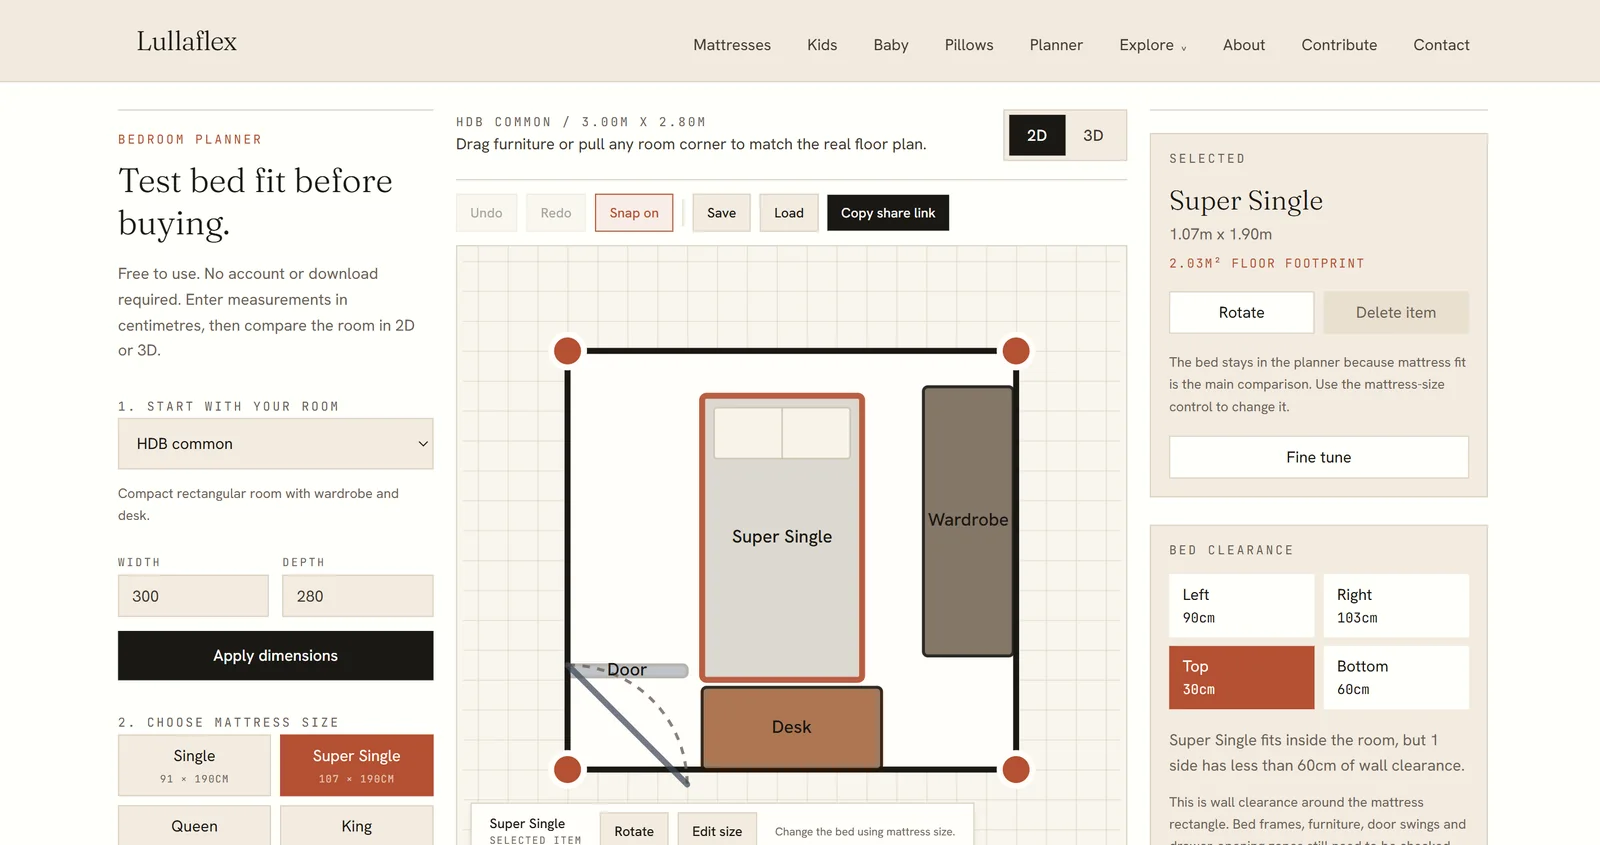This screenshot has width=1600, height=845.
Task: Focus the Depth input field
Action: 358,596
